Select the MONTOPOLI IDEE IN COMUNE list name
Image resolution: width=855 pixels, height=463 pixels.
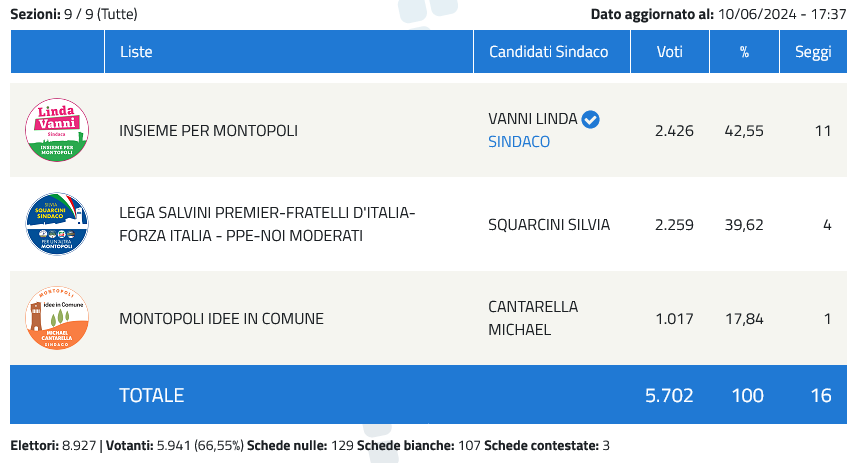click(221, 318)
